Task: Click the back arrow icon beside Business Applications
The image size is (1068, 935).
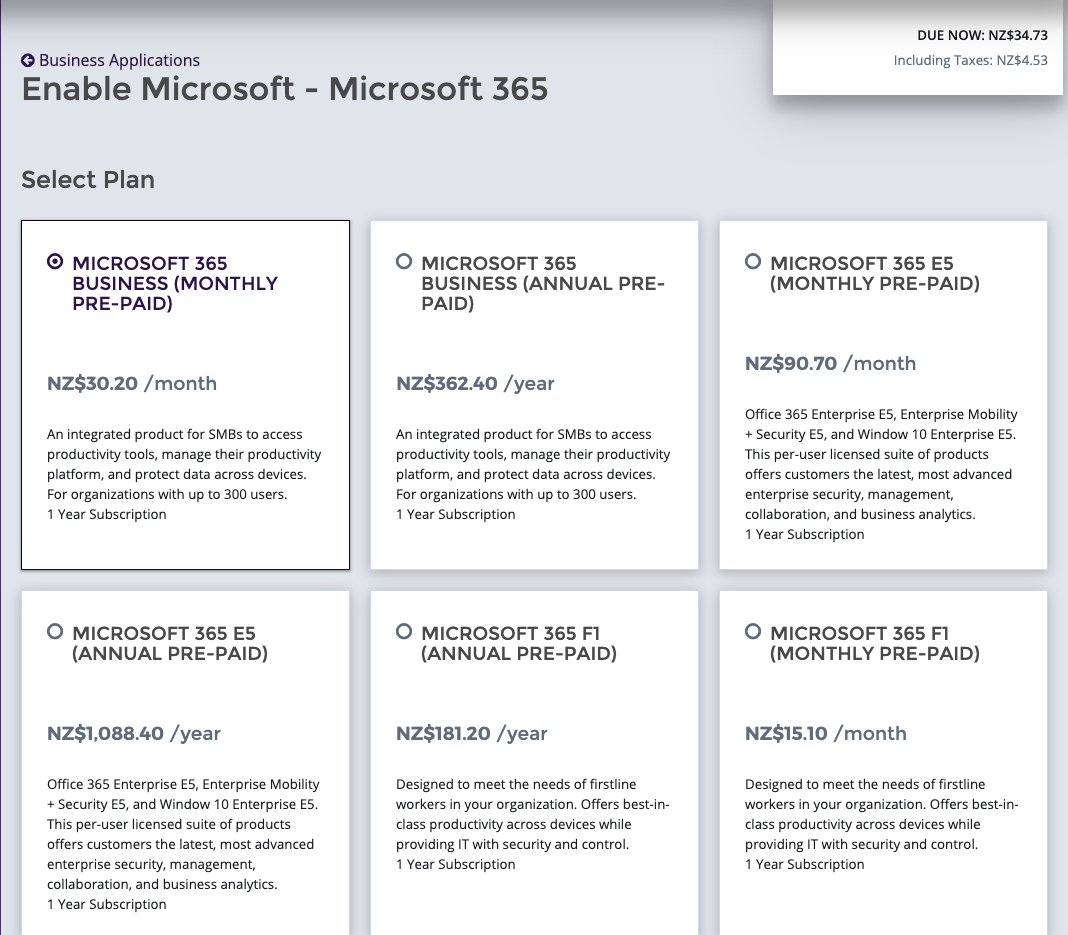Action: click(28, 61)
